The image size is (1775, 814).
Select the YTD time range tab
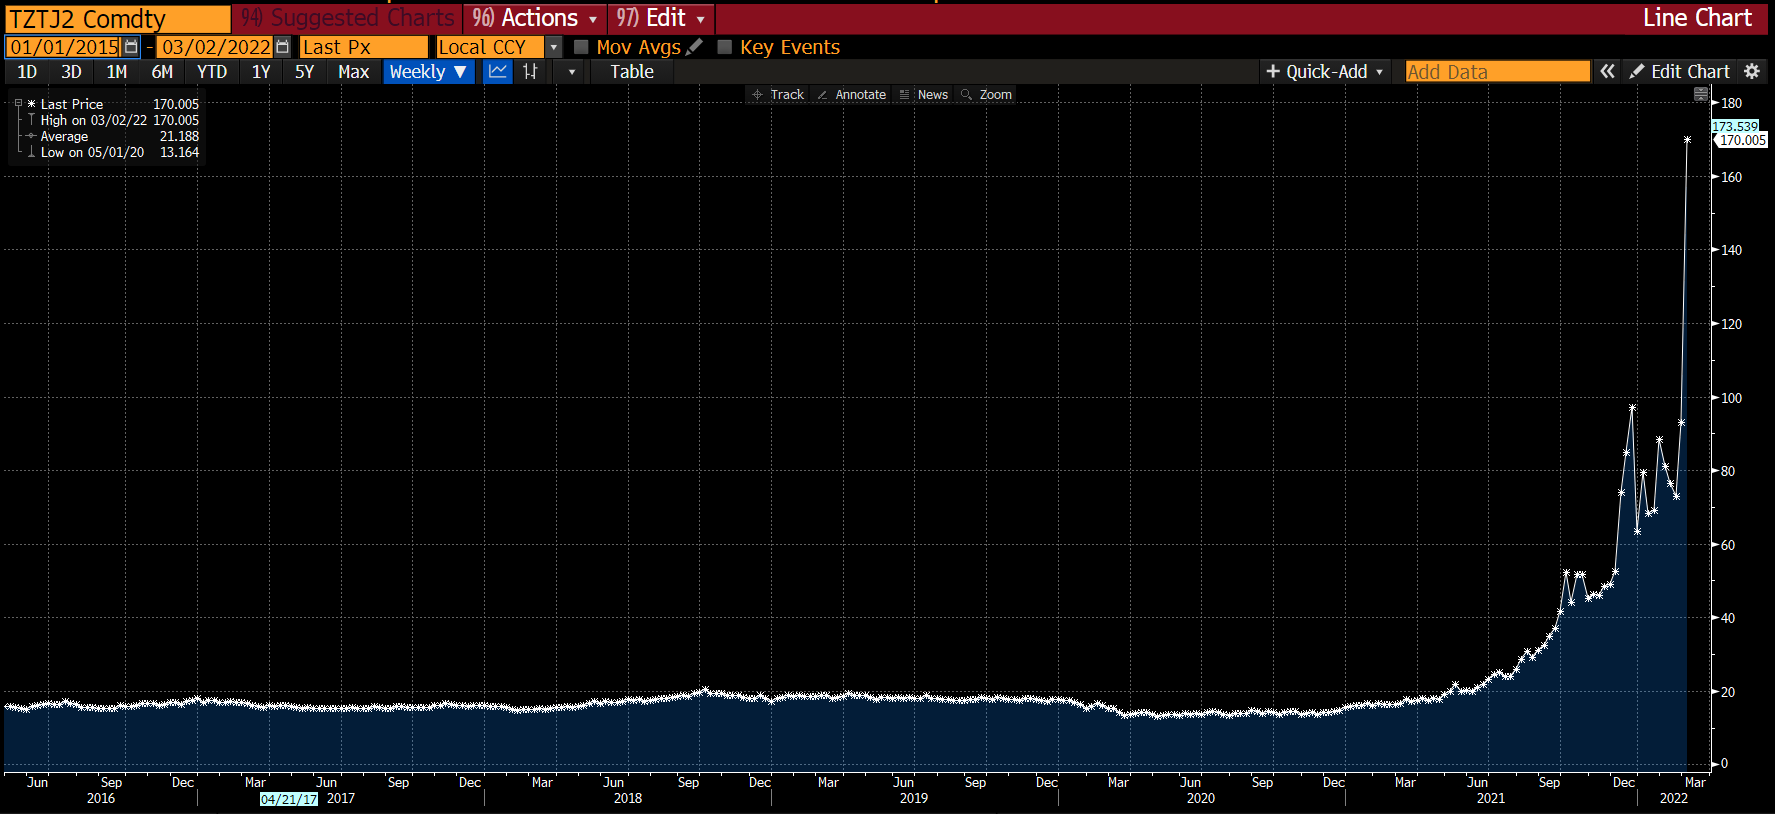pyautogui.click(x=212, y=72)
